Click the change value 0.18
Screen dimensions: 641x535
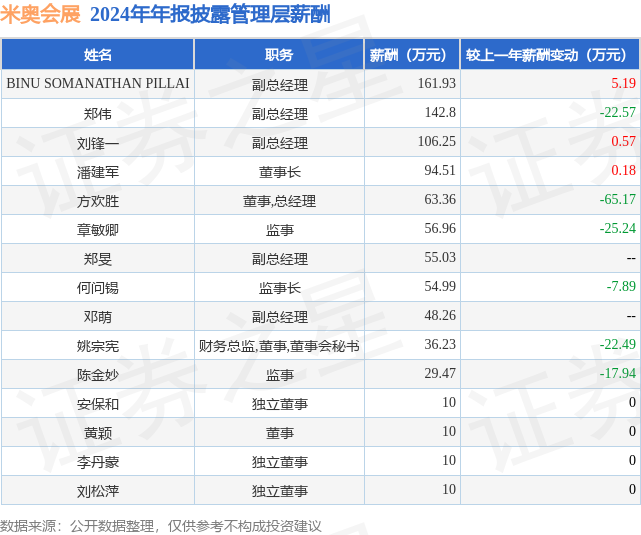(x=623, y=170)
